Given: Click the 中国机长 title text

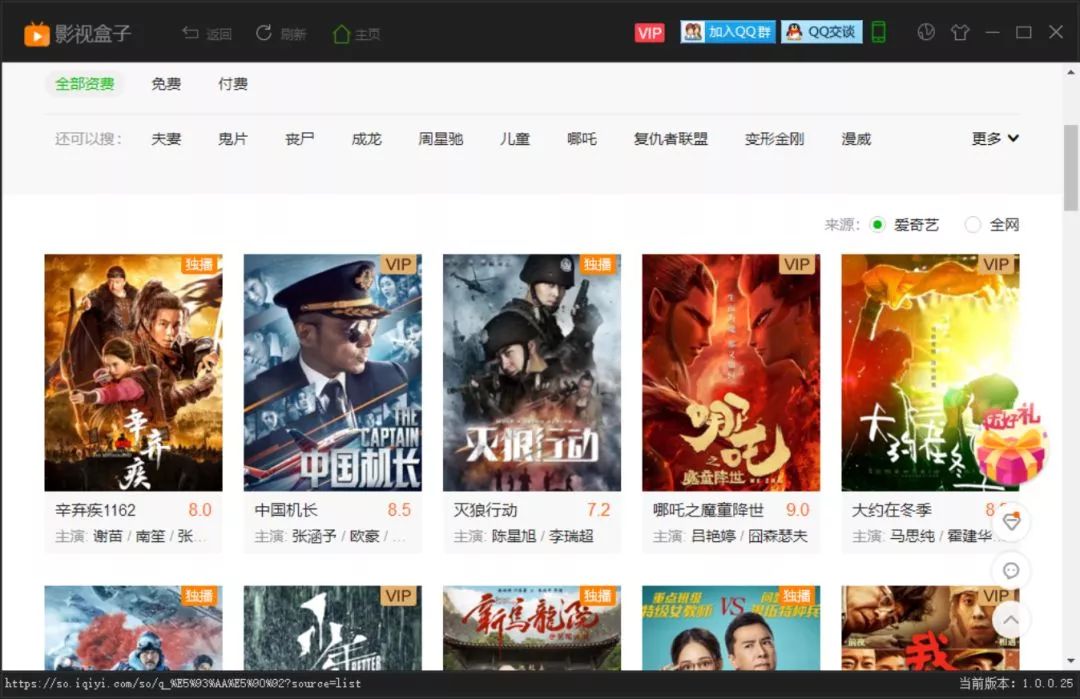Looking at the screenshot, I should 286,510.
